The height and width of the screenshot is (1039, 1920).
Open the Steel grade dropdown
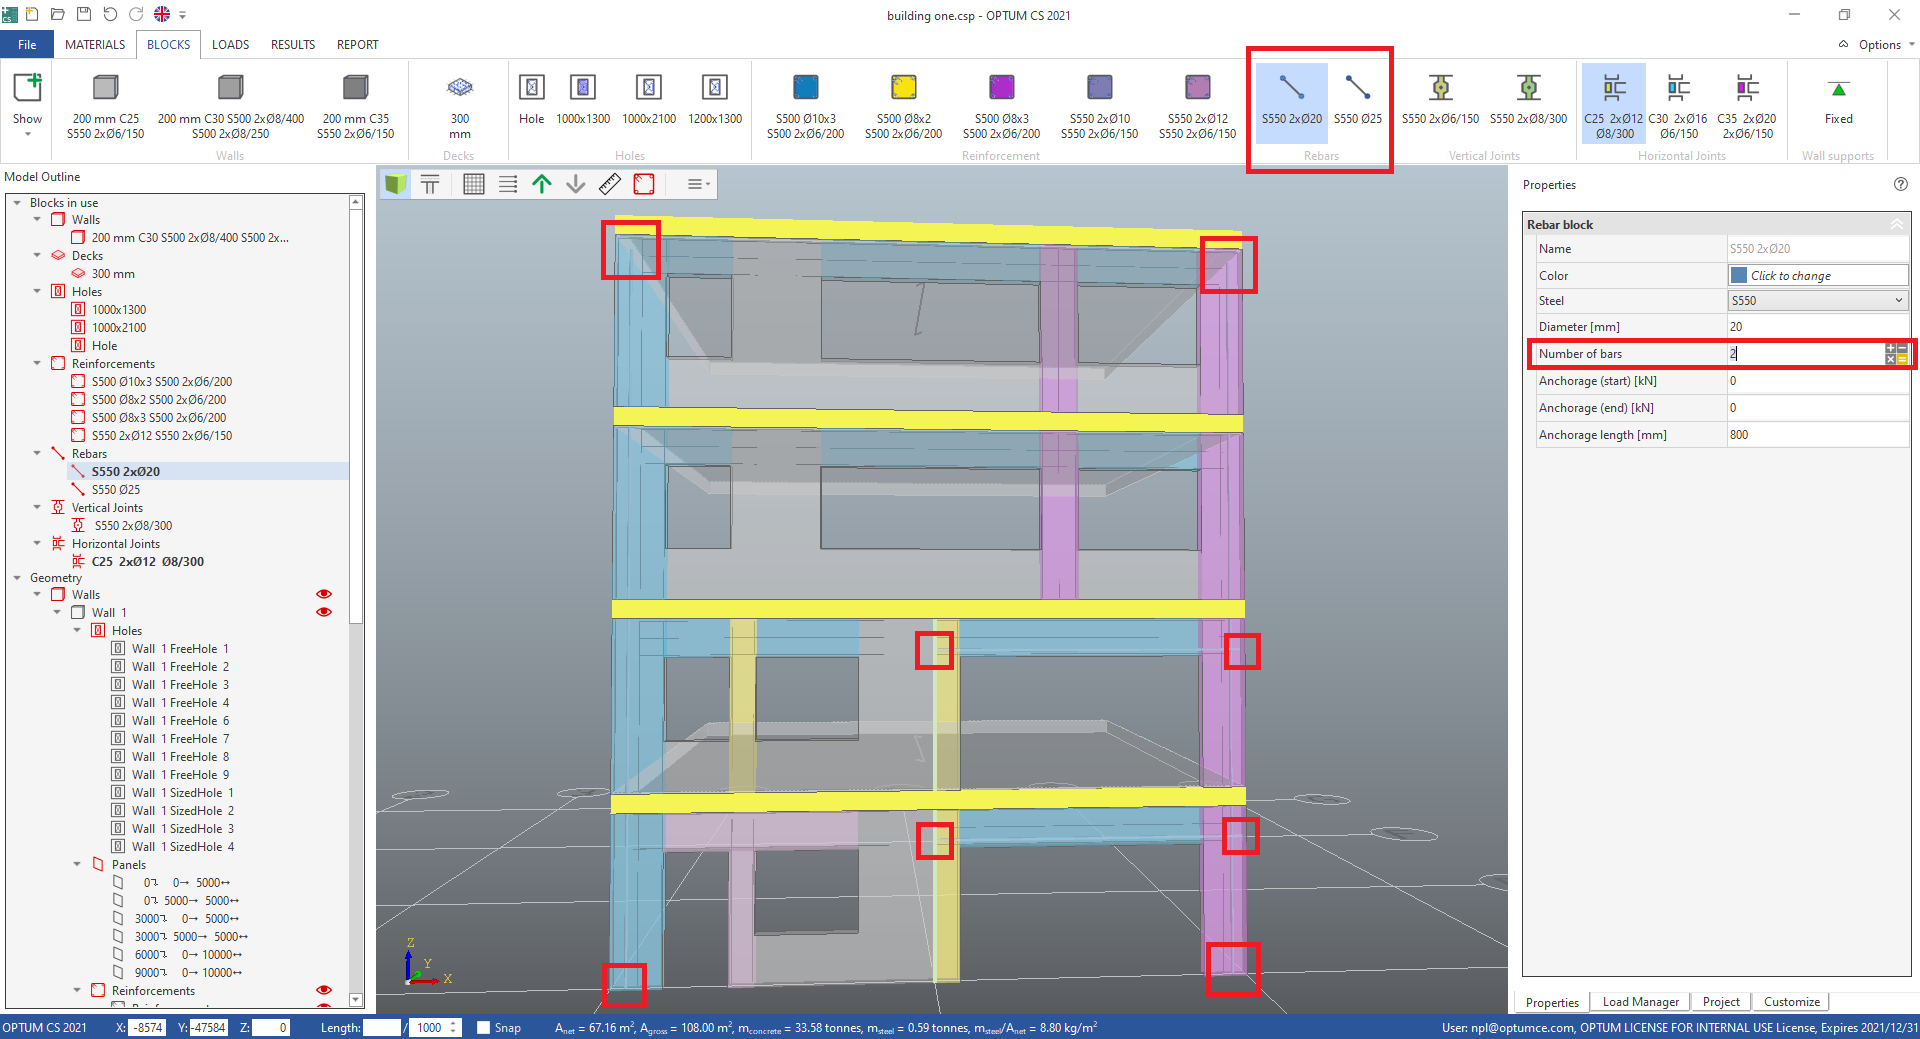(1817, 301)
